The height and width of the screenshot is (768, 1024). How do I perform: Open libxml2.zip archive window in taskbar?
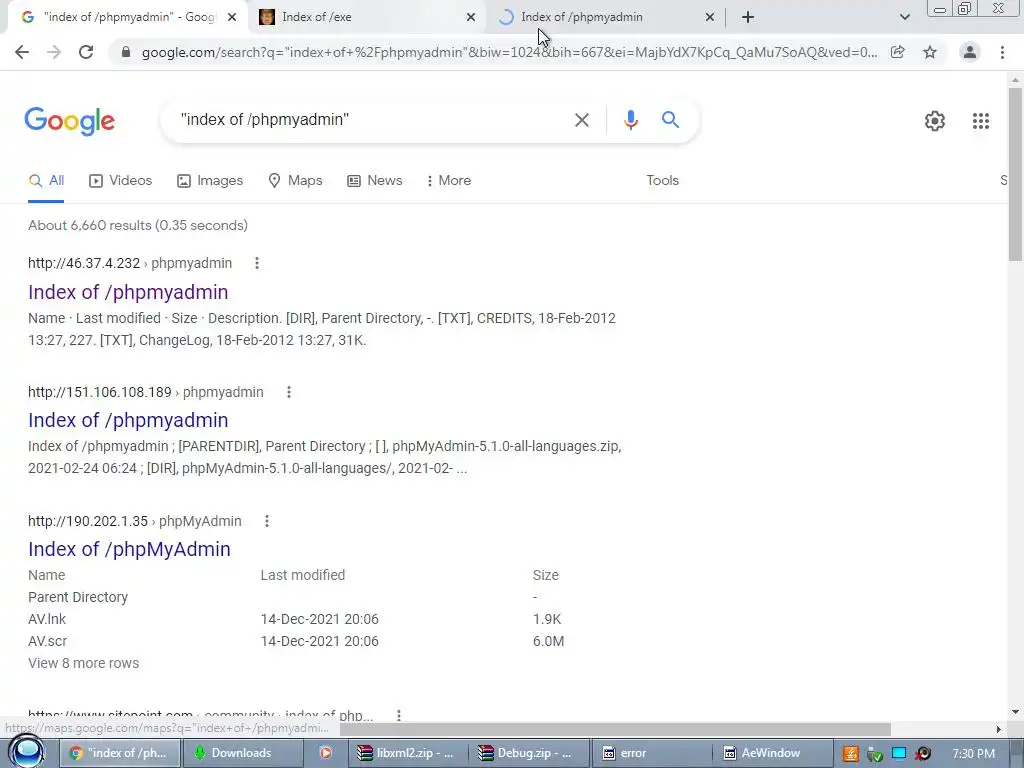pyautogui.click(x=408, y=753)
